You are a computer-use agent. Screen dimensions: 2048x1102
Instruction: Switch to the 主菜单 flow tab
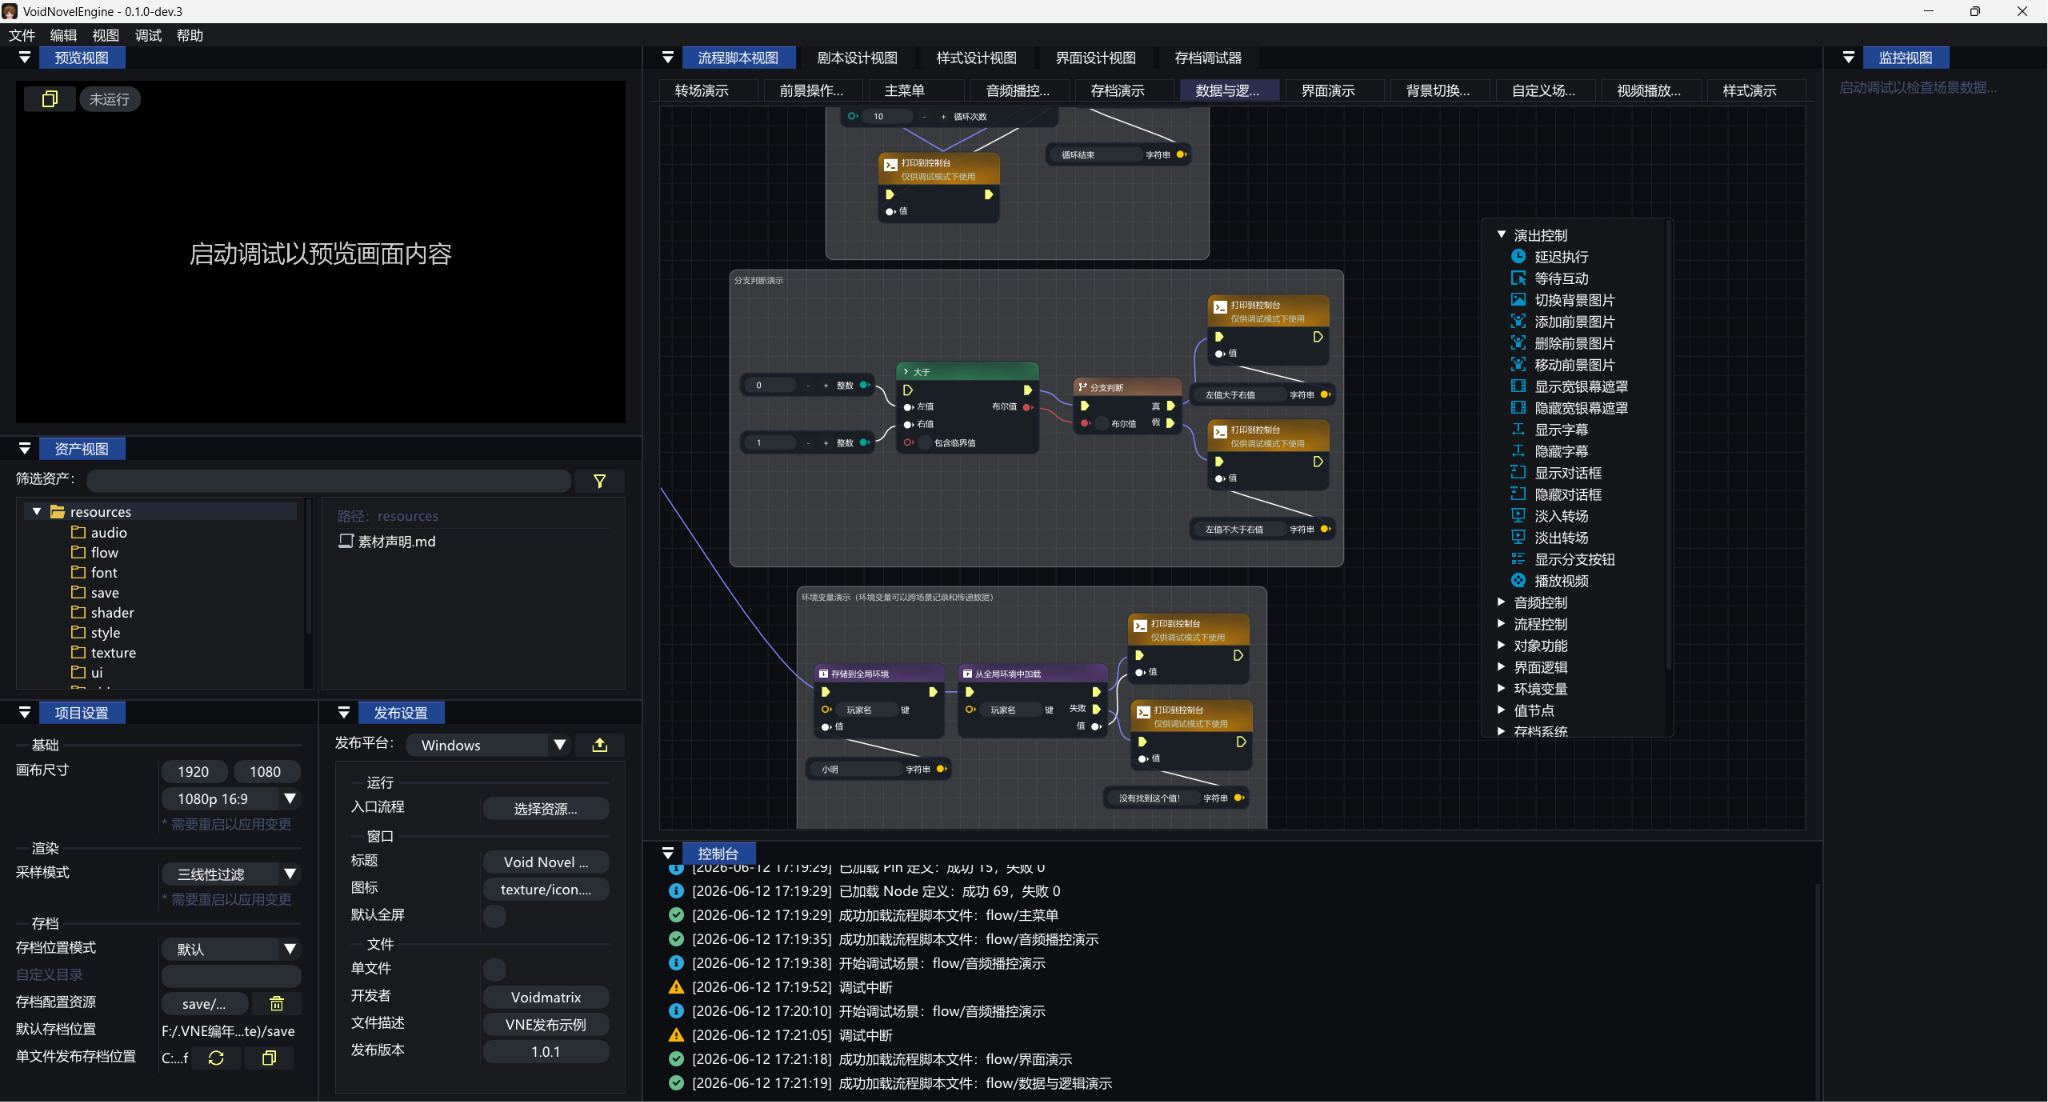(x=905, y=90)
